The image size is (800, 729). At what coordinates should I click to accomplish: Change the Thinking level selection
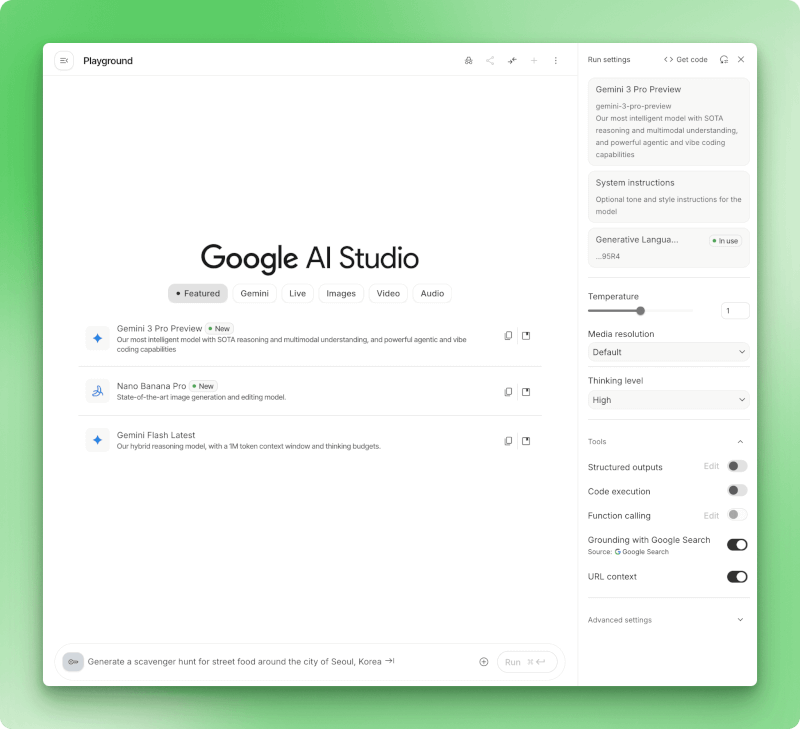(668, 400)
